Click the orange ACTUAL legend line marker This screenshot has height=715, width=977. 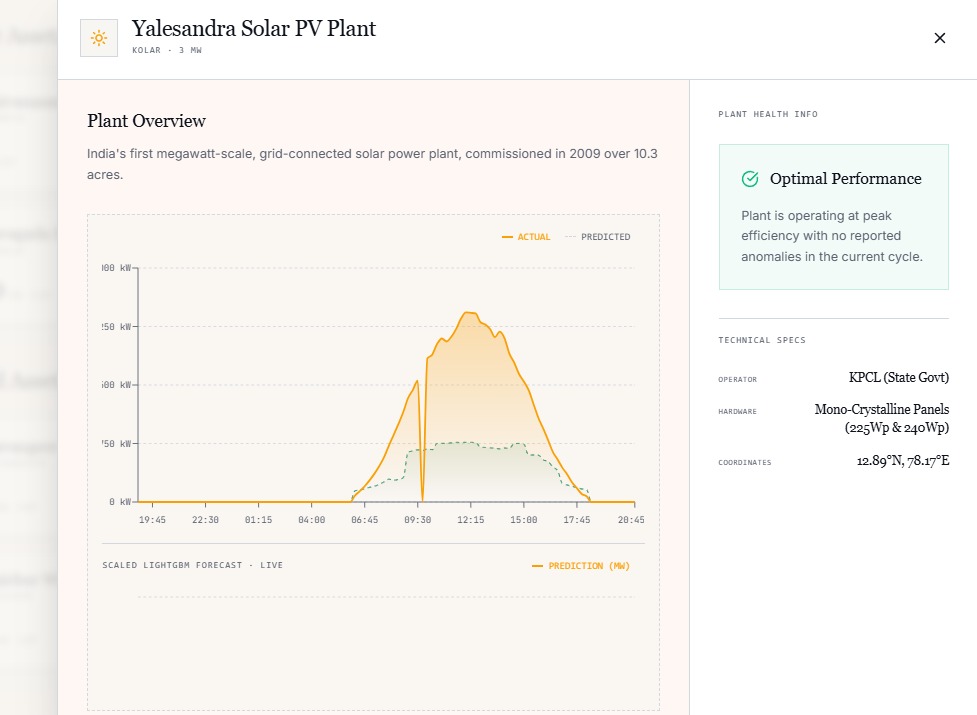(x=507, y=237)
